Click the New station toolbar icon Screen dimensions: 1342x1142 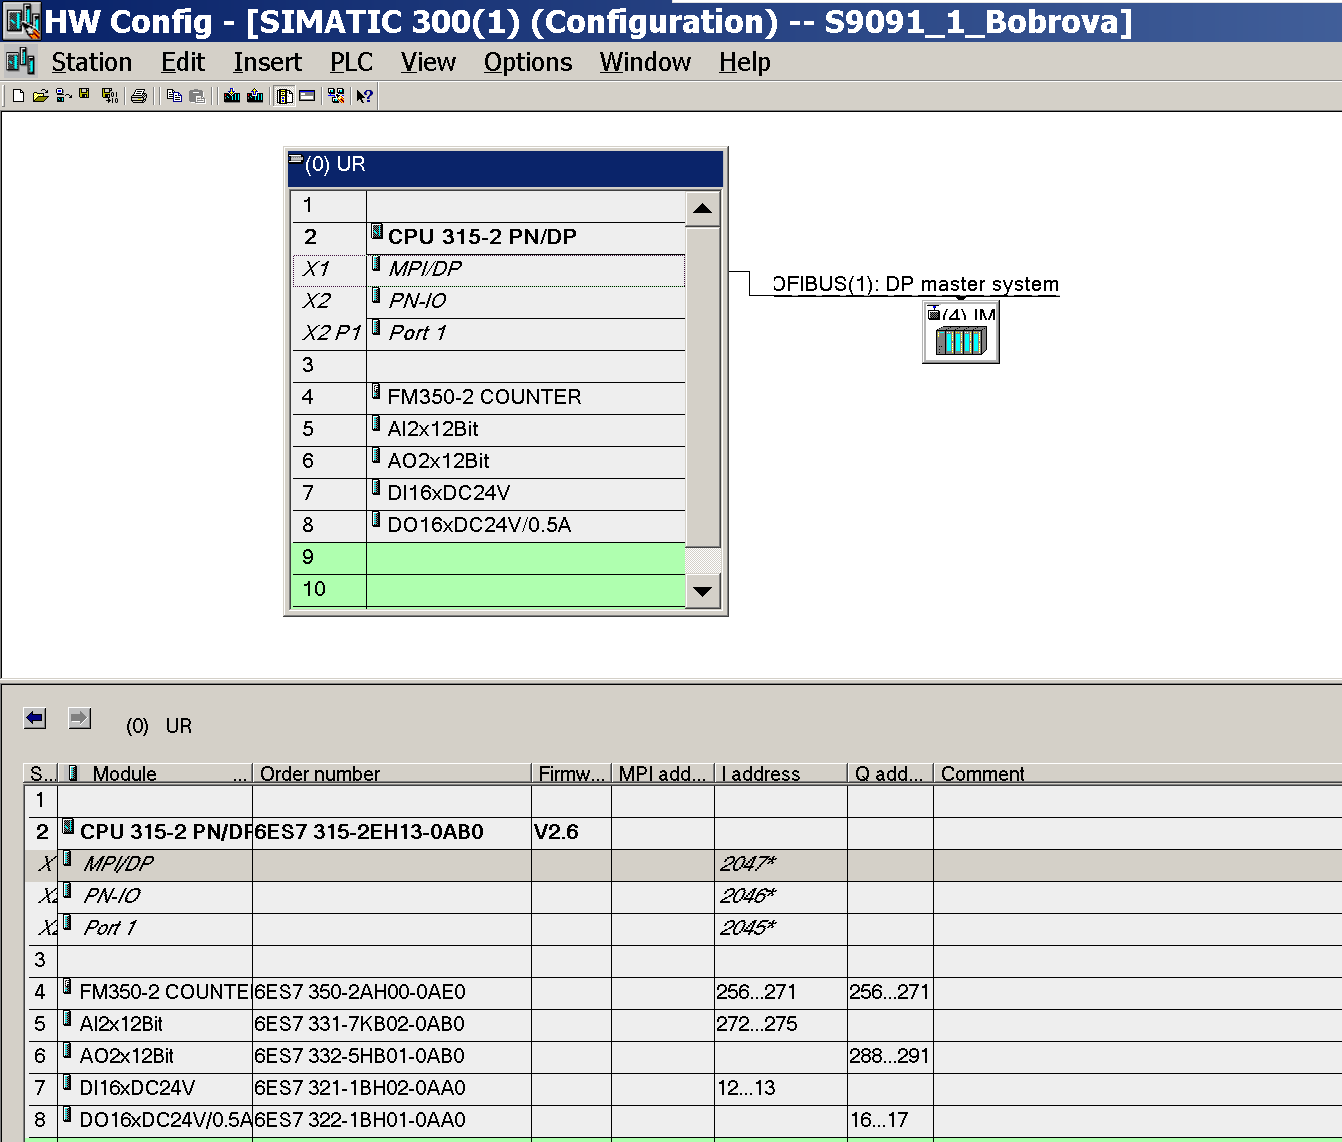tap(18, 96)
